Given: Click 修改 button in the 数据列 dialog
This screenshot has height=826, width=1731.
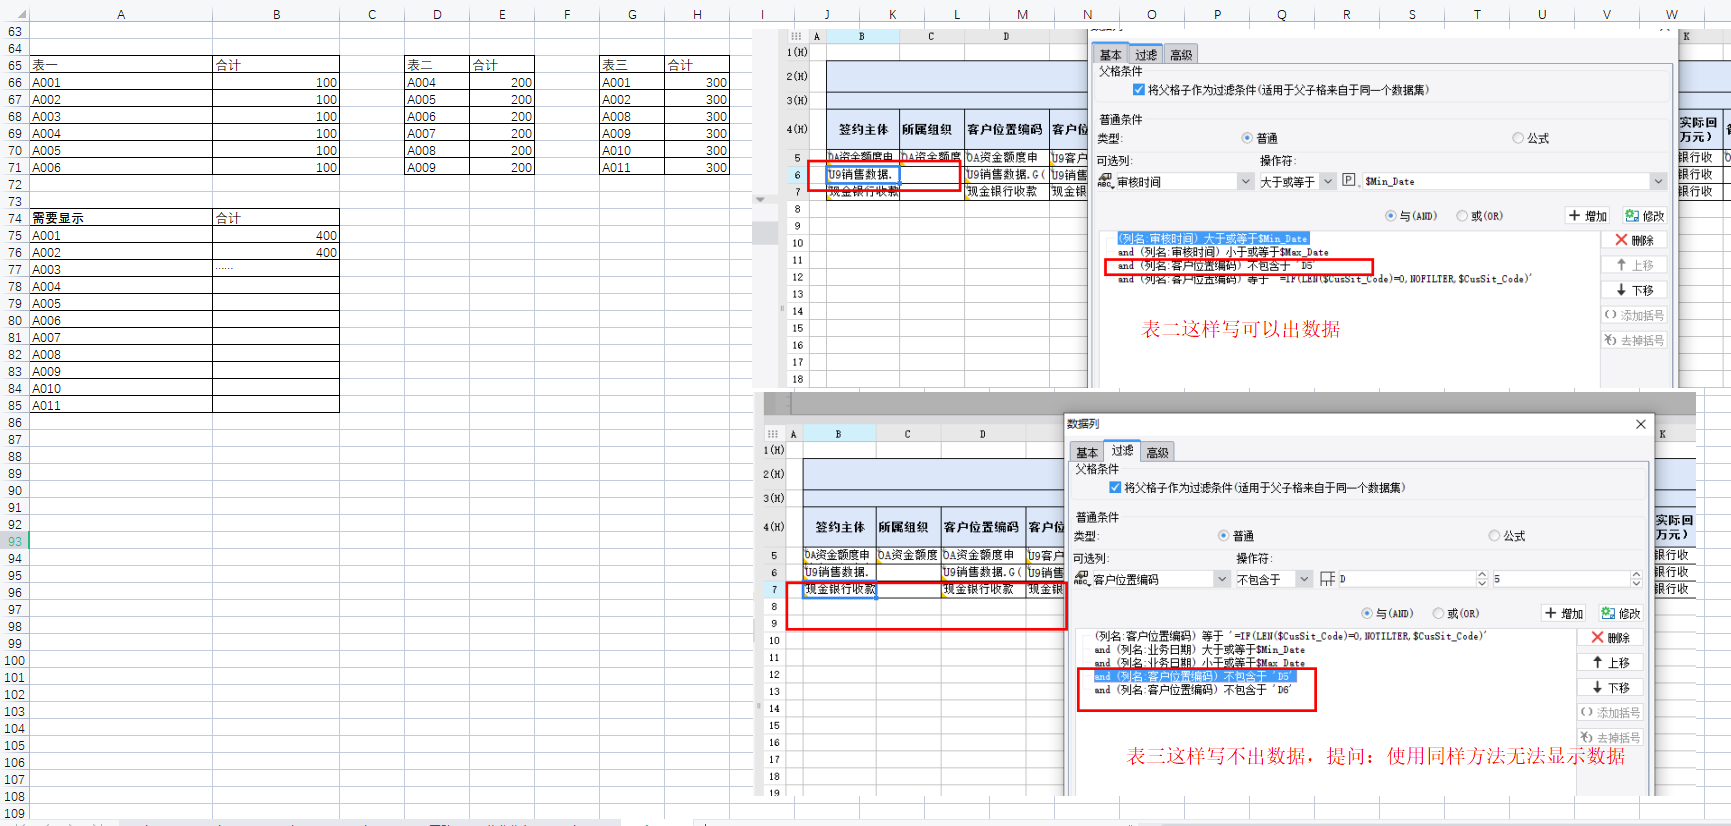Looking at the screenshot, I should (x=1620, y=613).
